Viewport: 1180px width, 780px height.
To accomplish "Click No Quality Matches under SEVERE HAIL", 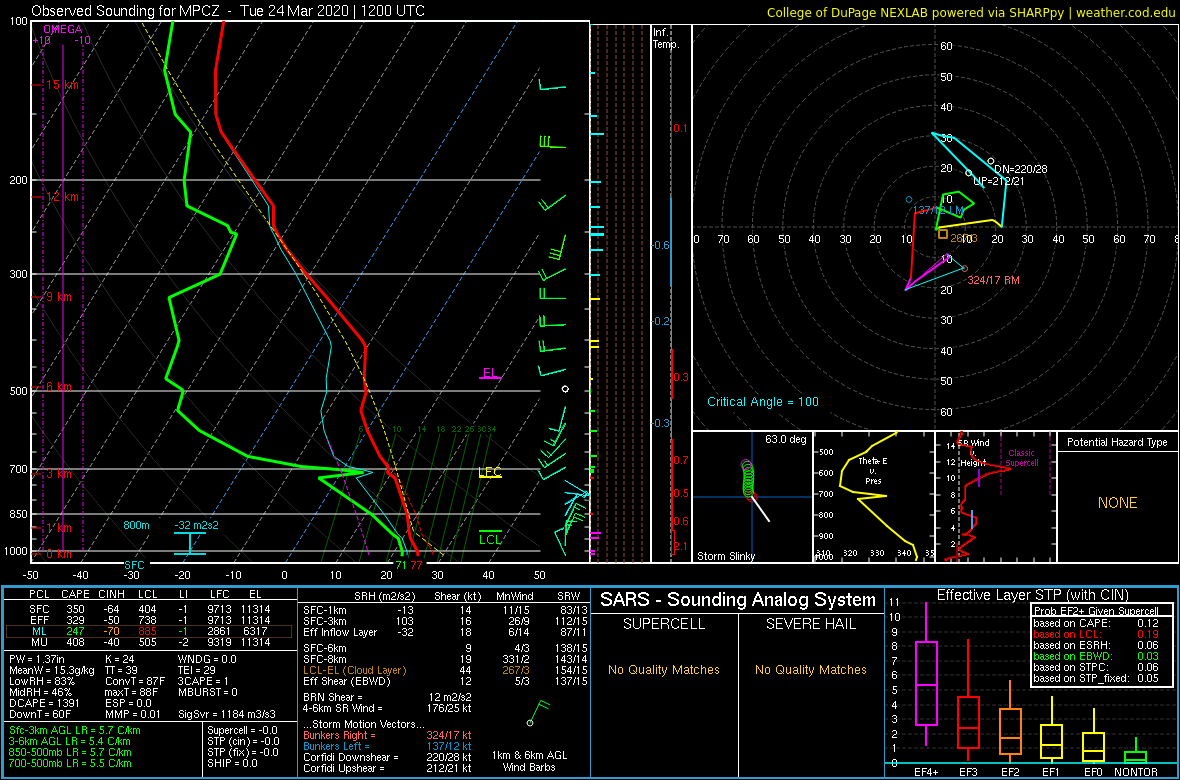I will coord(812,669).
